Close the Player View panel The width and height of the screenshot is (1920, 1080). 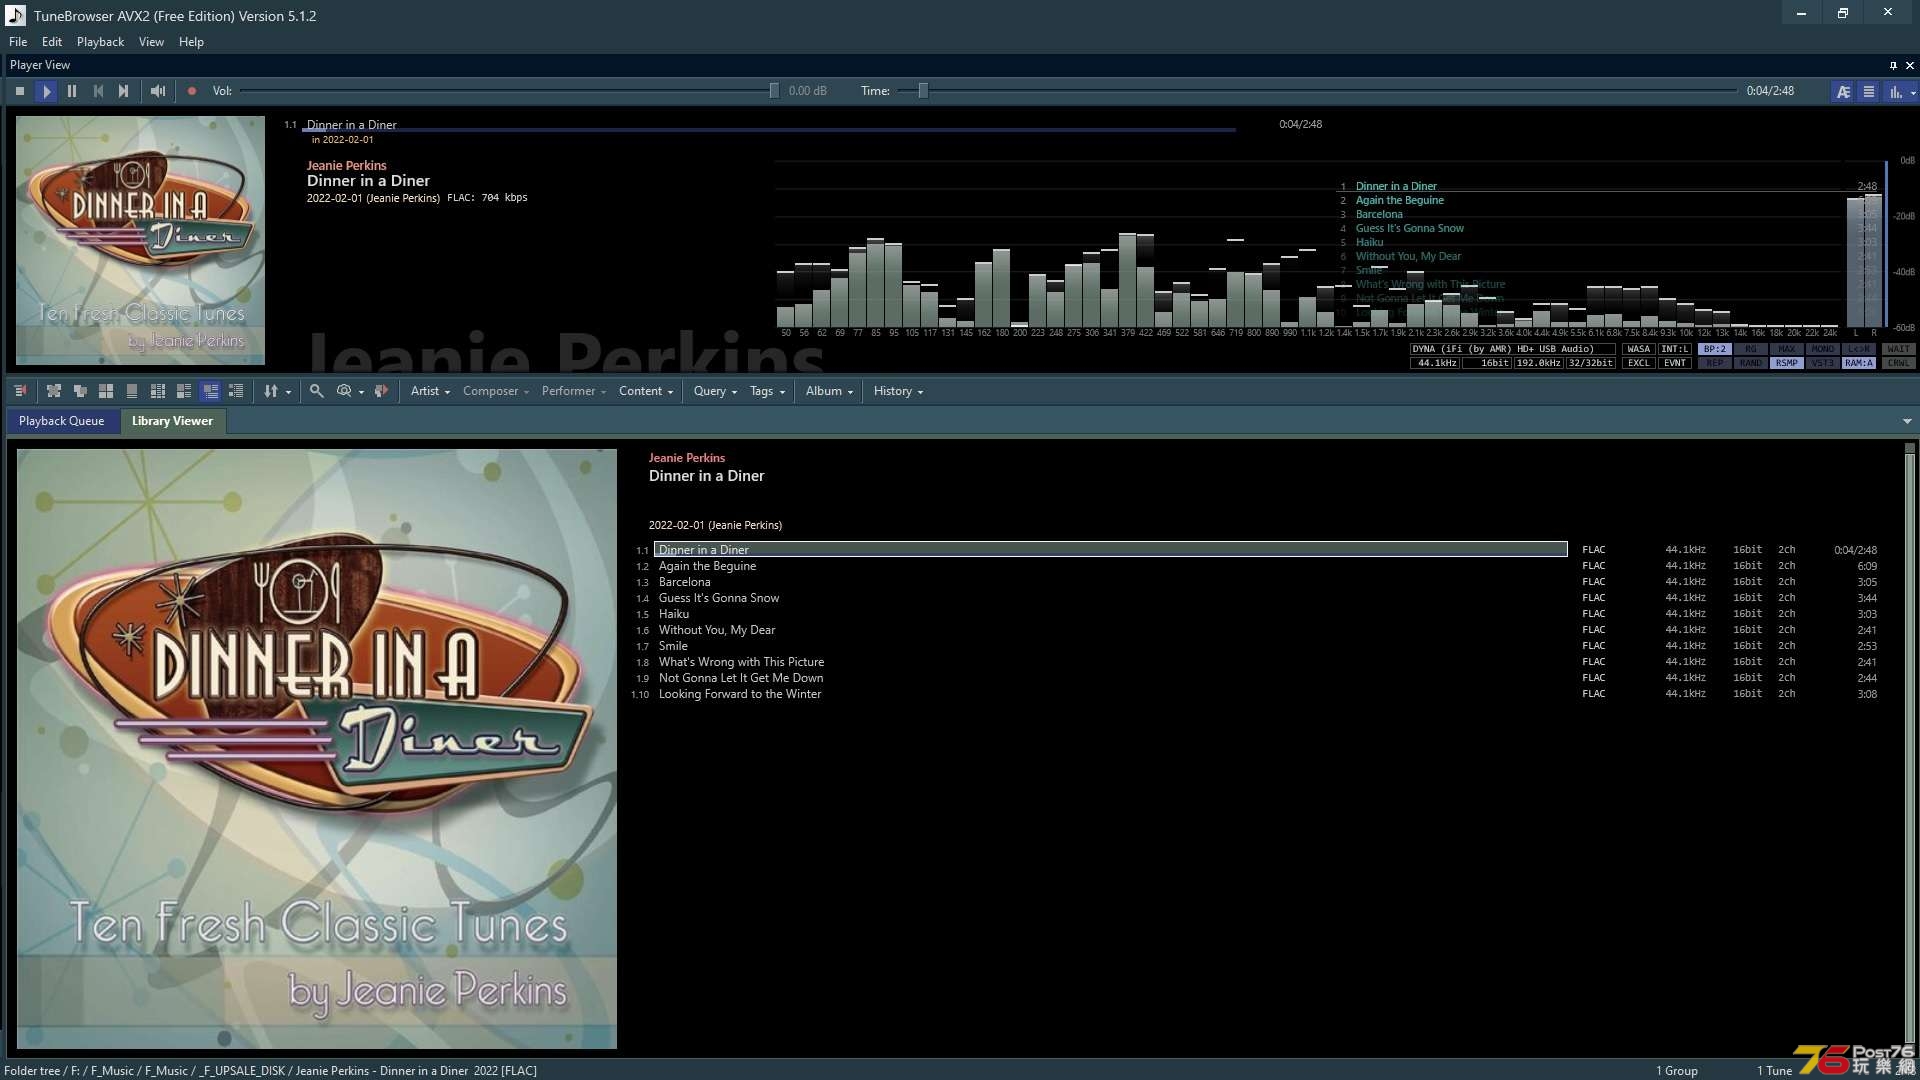pyautogui.click(x=1910, y=65)
